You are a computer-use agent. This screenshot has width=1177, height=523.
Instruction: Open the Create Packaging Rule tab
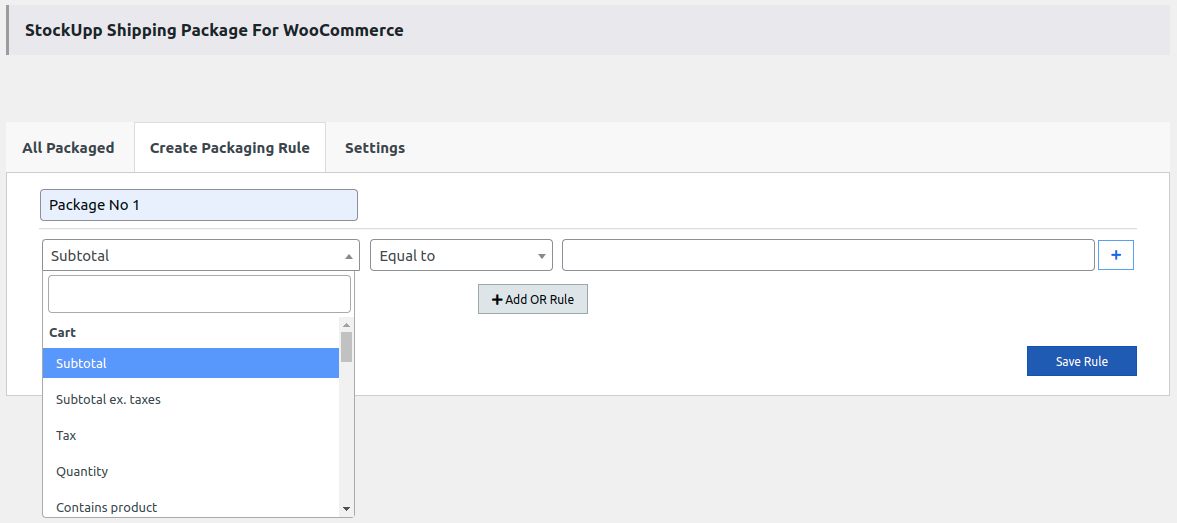(x=230, y=148)
